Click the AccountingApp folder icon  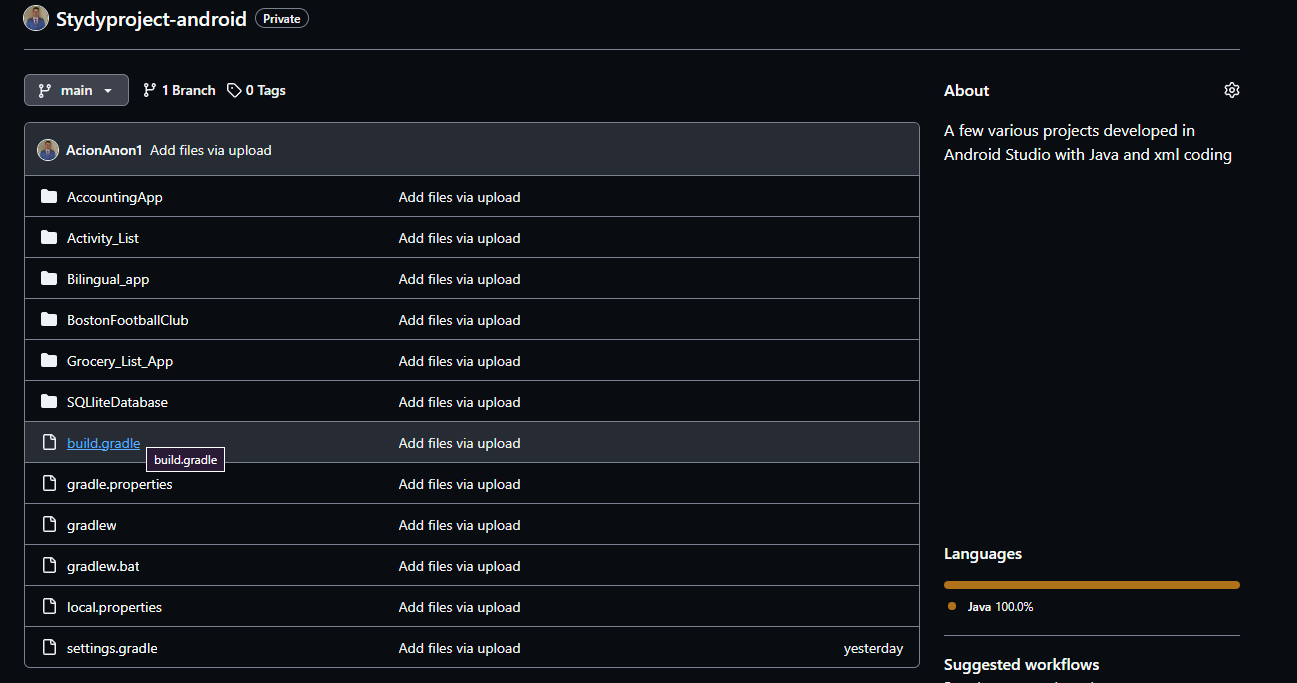tap(49, 197)
